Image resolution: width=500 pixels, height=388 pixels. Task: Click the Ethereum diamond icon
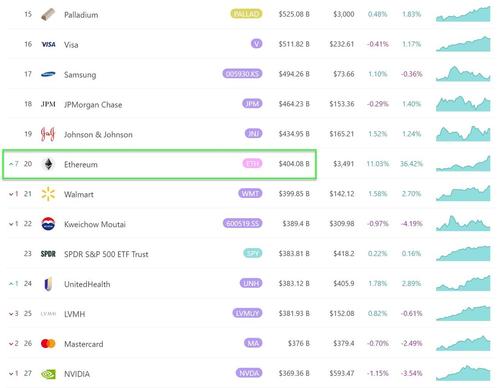(x=48, y=164)
